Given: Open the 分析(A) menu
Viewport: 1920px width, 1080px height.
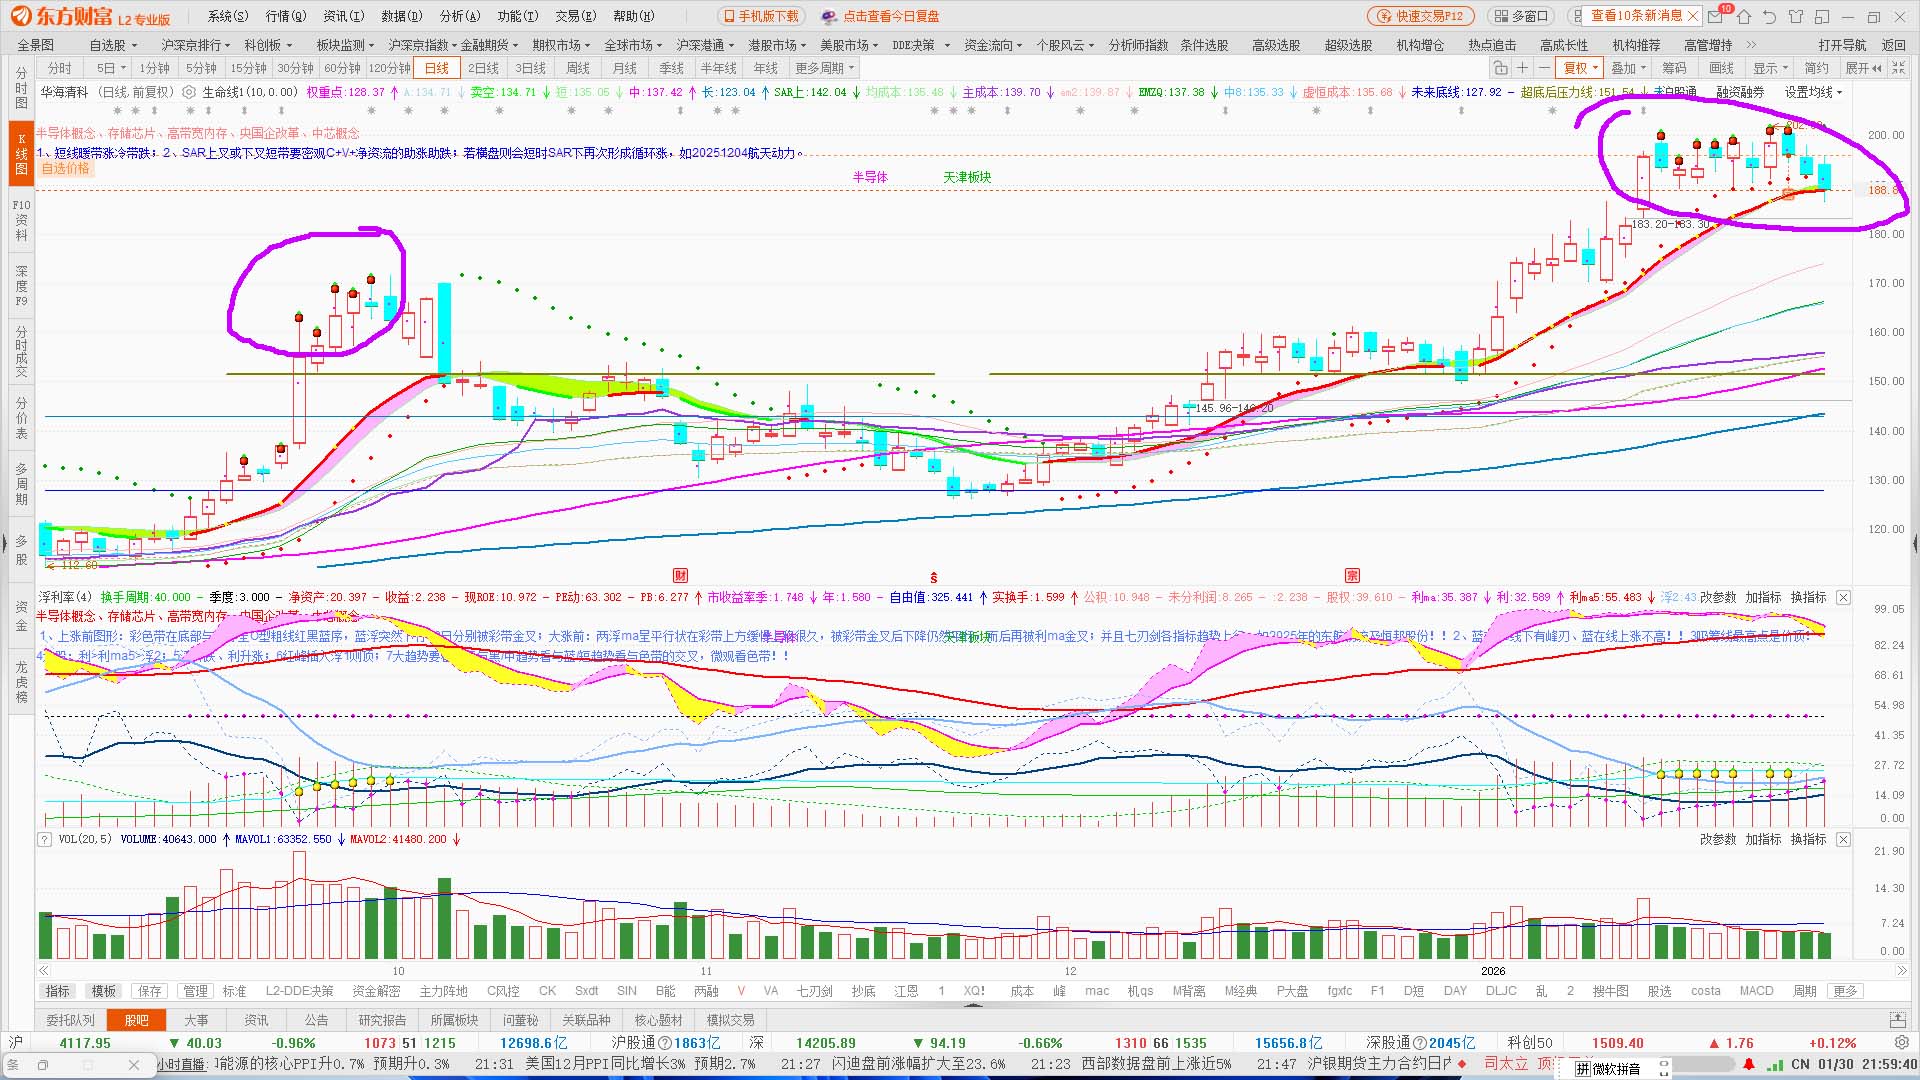Looking at the screenshot, I should (460, 16).
